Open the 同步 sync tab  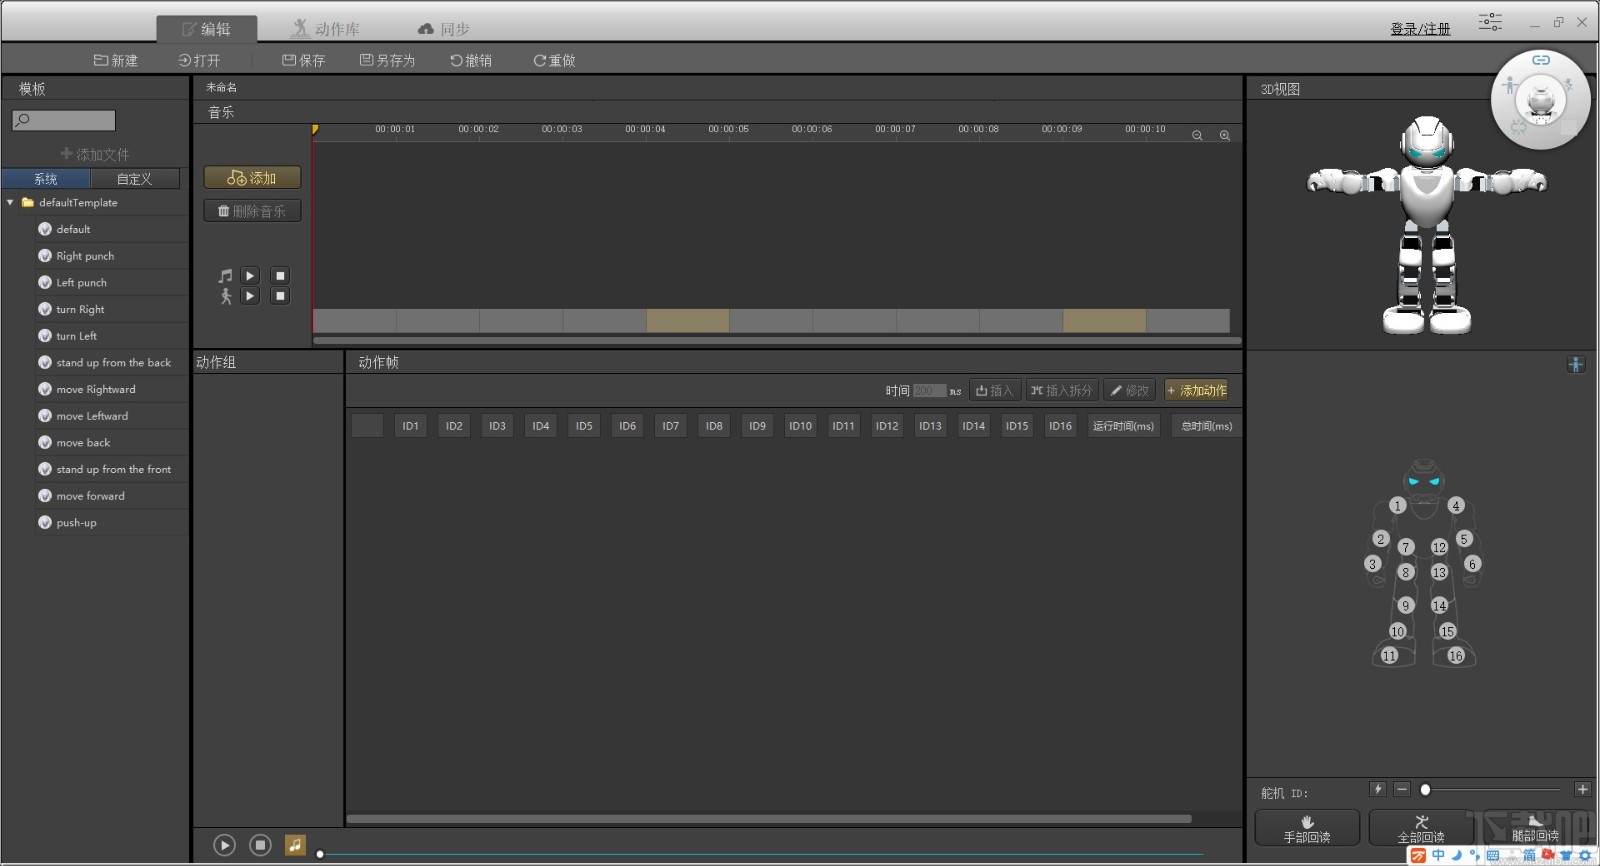click(x=444, y=29)
